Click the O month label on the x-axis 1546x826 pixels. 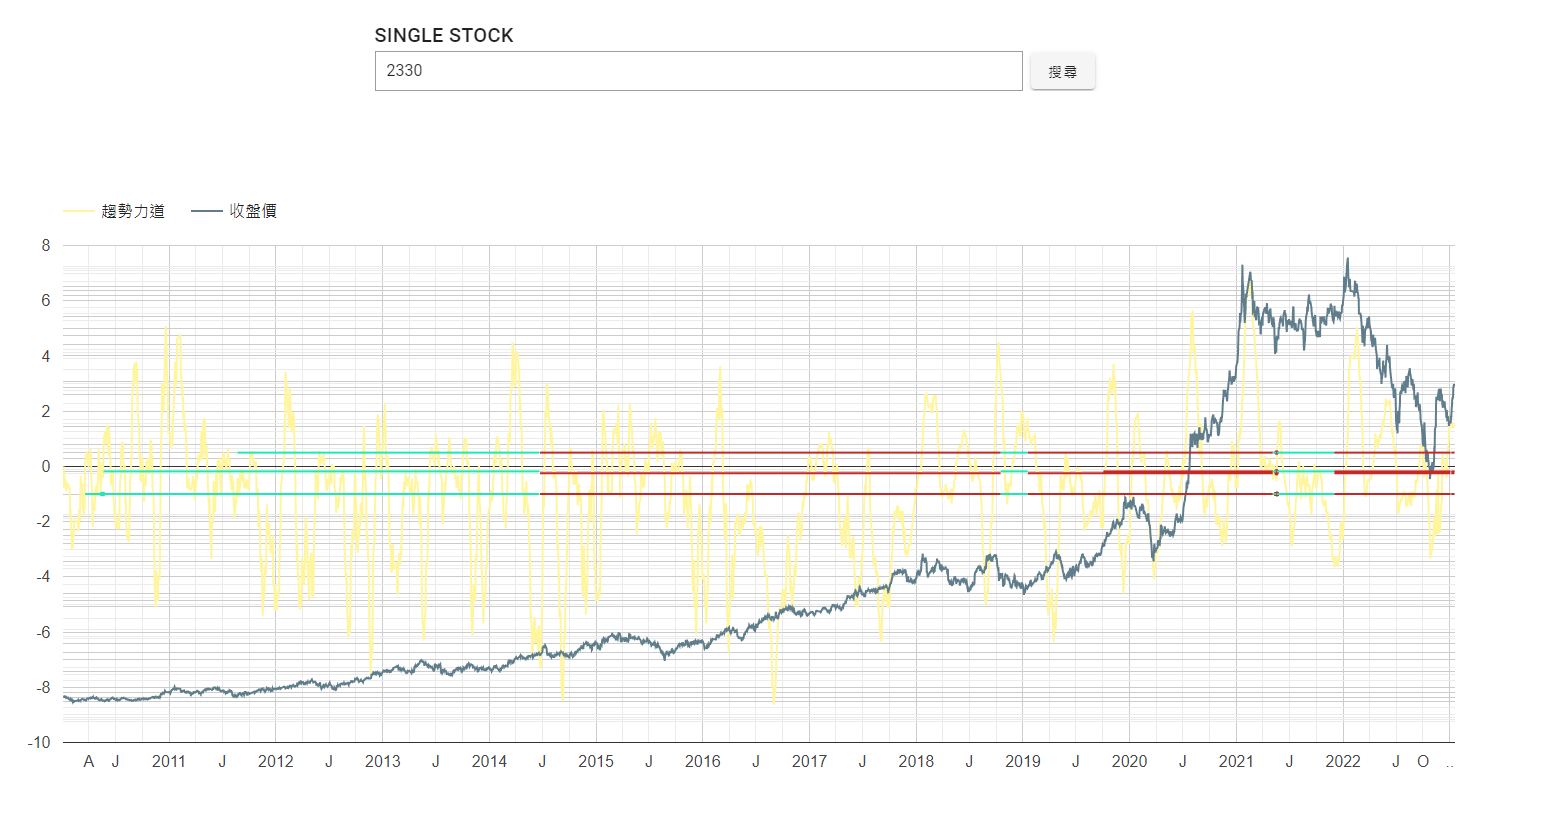tap(1423, 762)
